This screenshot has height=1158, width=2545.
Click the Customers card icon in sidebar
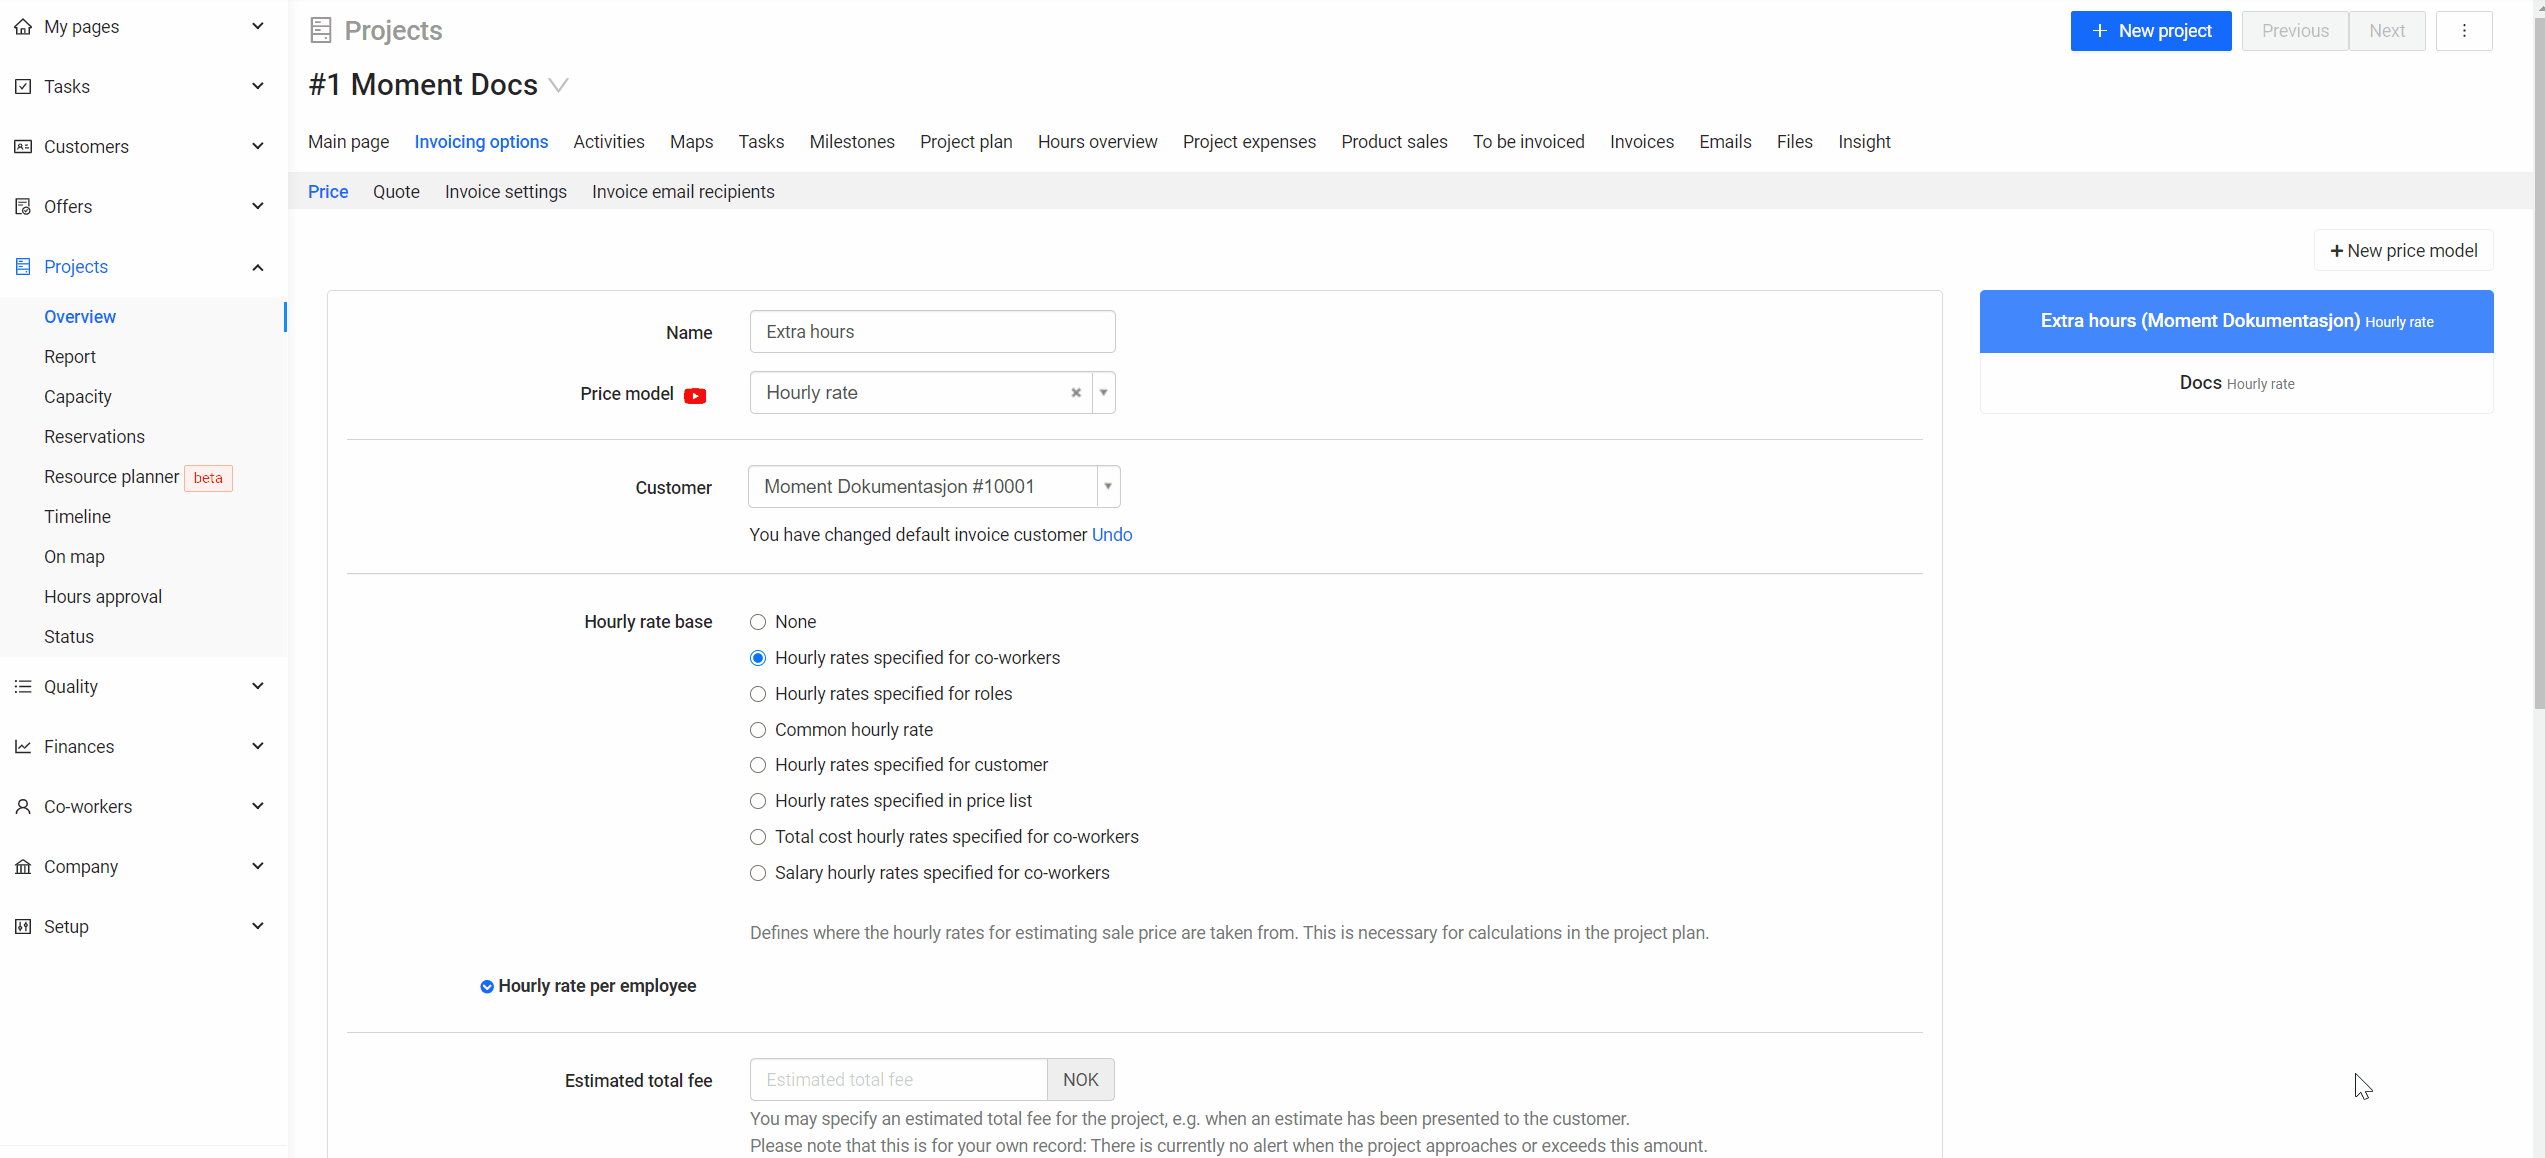pos(23,147)
